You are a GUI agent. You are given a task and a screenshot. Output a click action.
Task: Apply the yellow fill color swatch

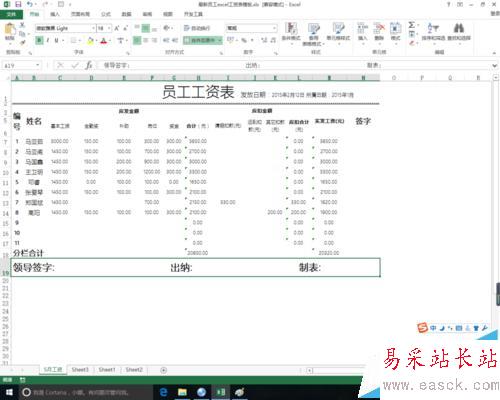90,41
